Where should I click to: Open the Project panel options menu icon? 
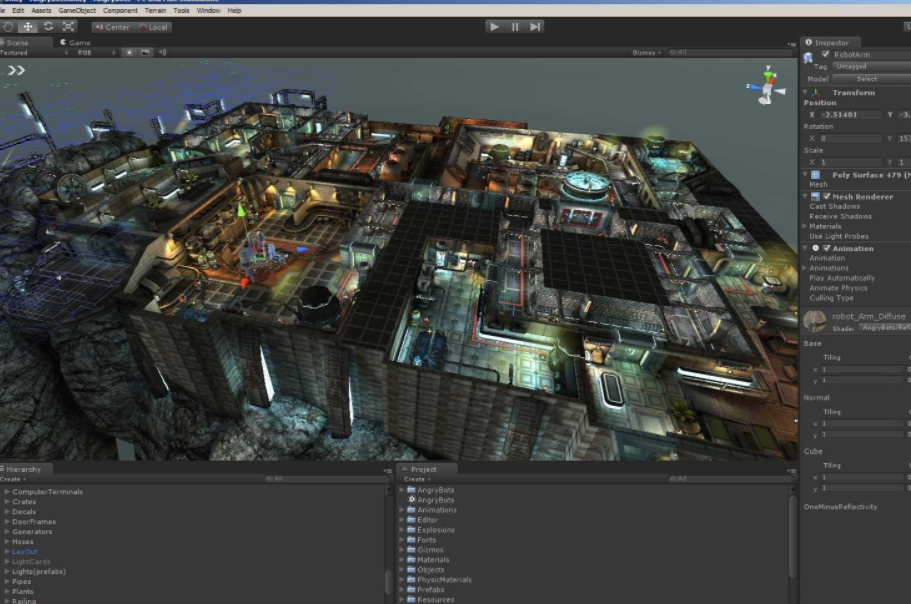coord(791,470)
